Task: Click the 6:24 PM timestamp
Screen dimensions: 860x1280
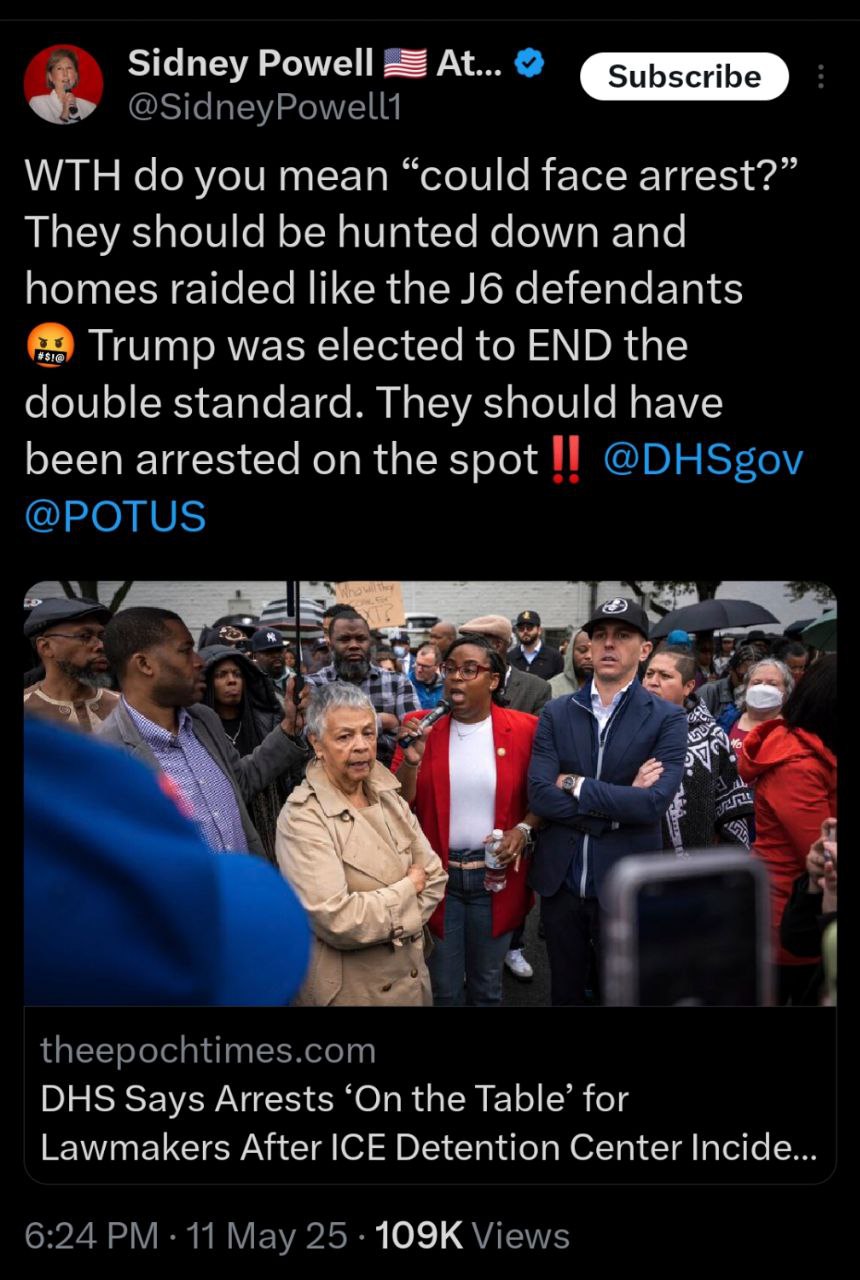Action: pos(91,1236)
